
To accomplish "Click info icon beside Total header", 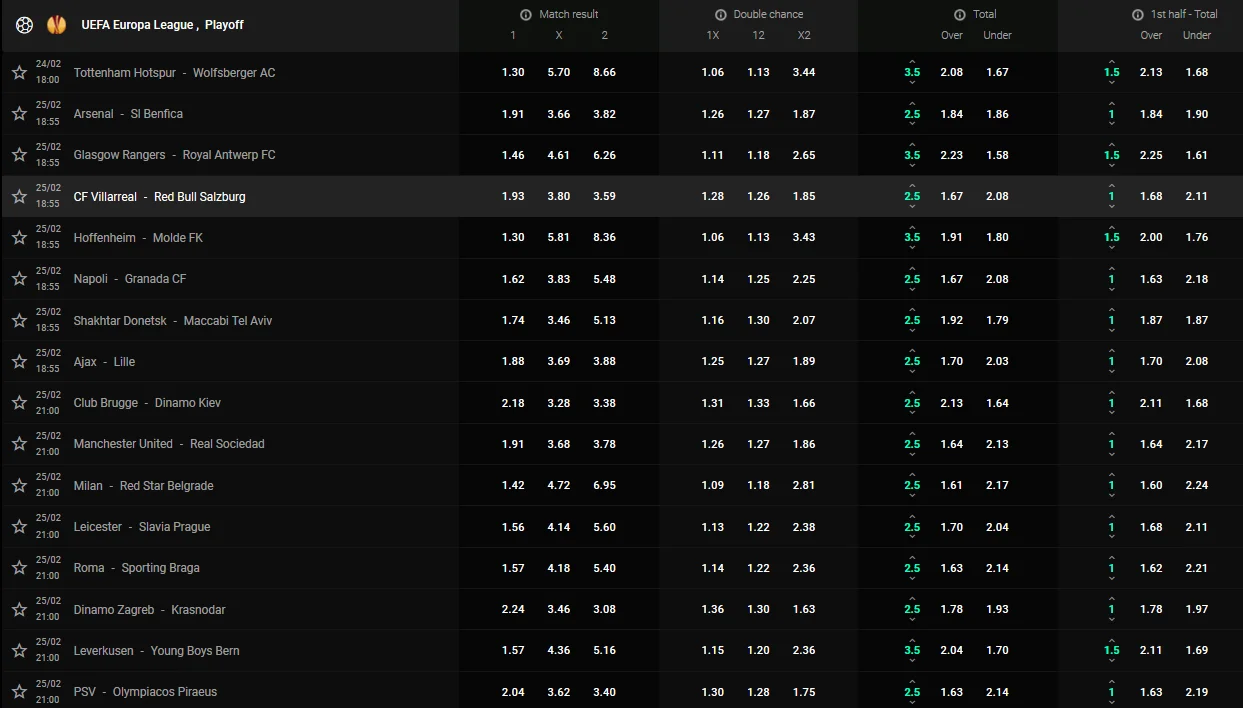I will [960, 15].
